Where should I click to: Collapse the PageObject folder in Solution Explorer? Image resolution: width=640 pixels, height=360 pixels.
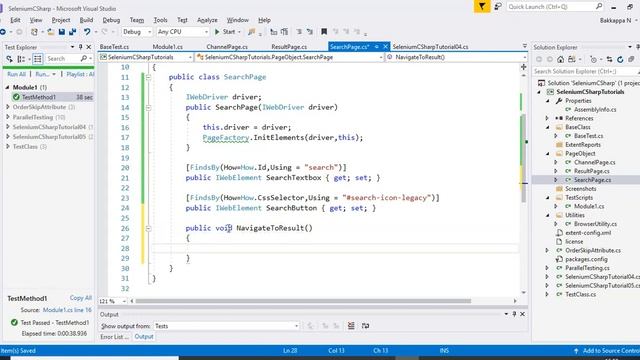[x=548, y=154]
